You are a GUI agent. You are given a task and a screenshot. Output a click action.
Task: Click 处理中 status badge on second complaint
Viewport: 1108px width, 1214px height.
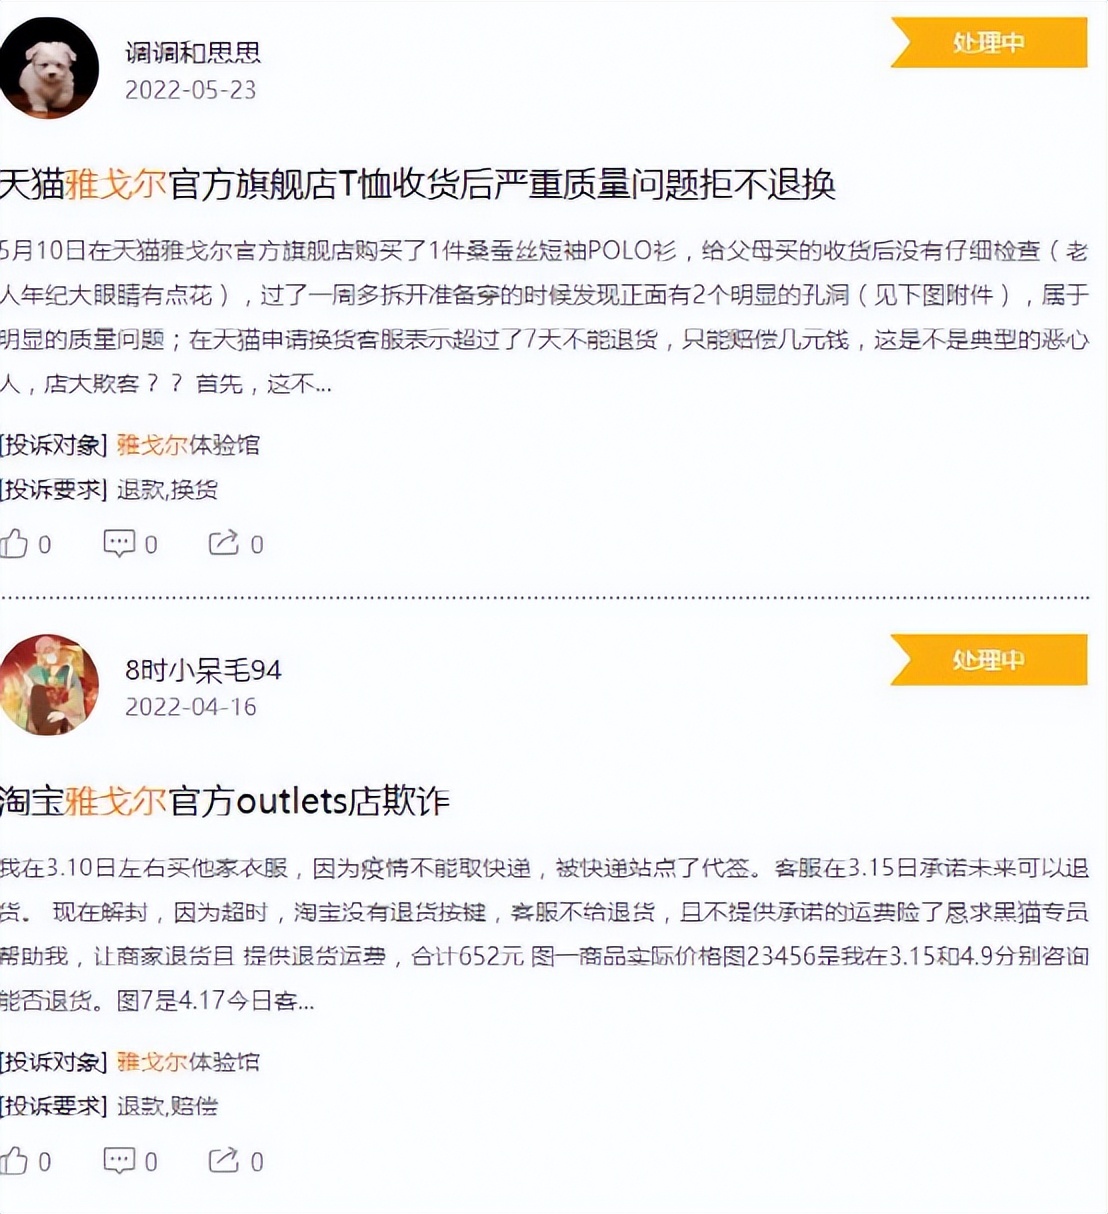988,659
